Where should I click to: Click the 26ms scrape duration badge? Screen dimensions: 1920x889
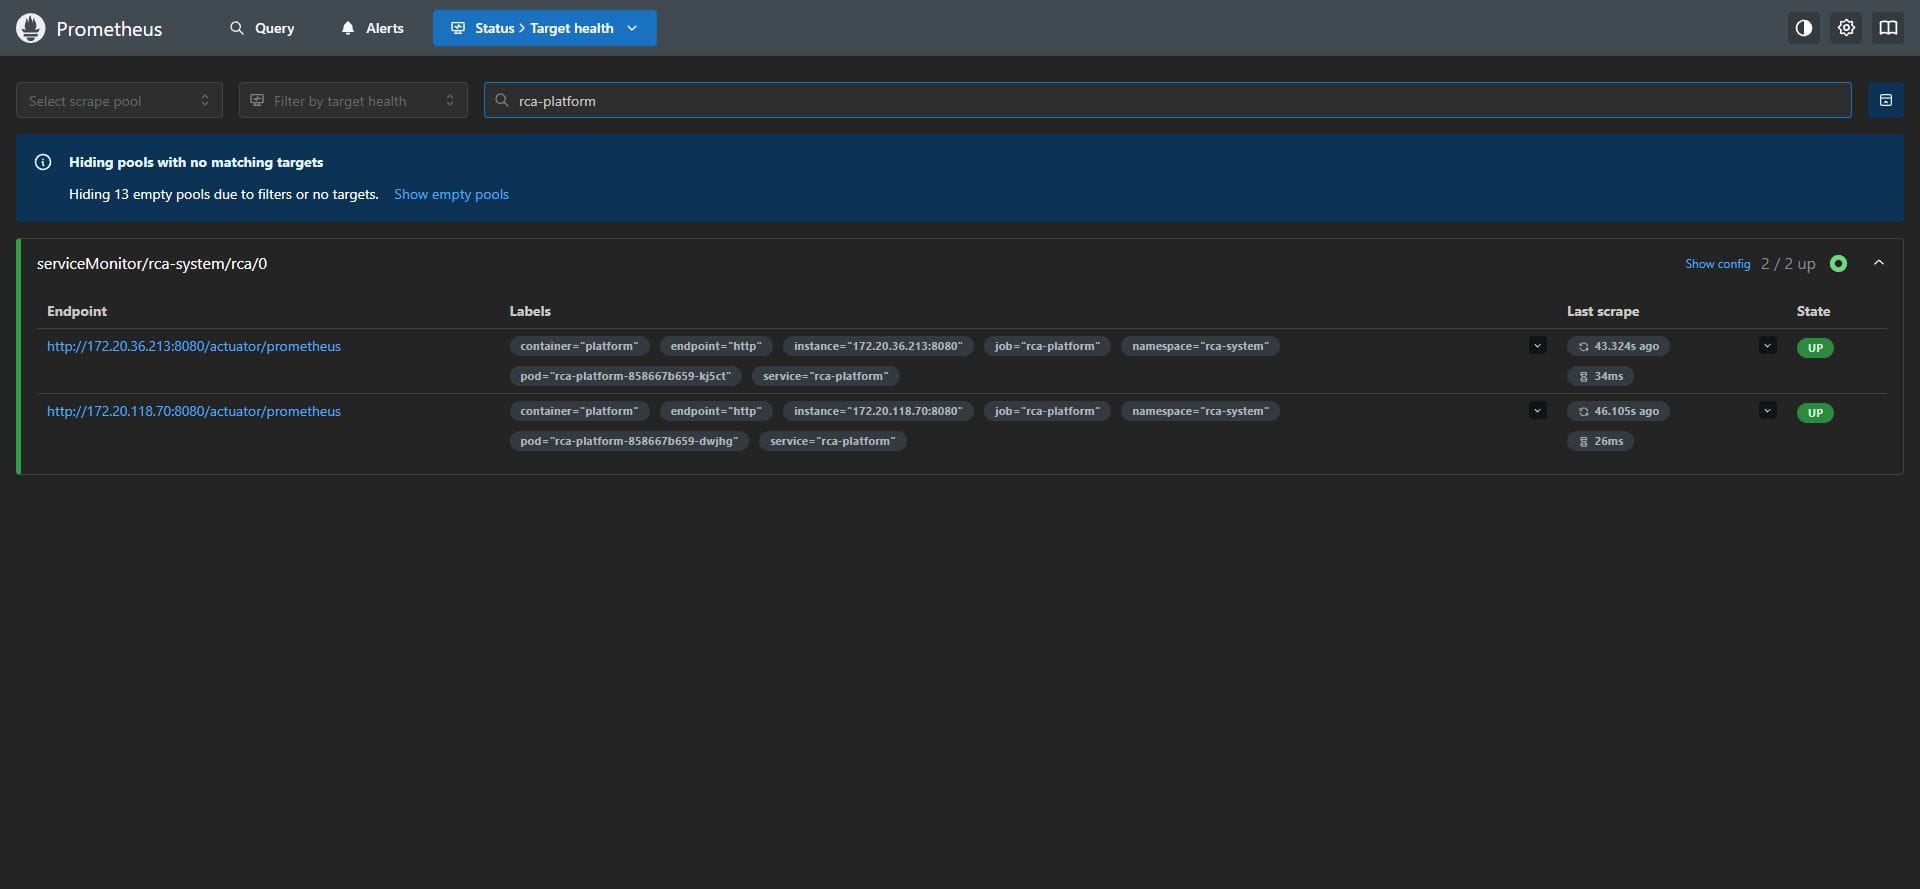coord(1600,441)
